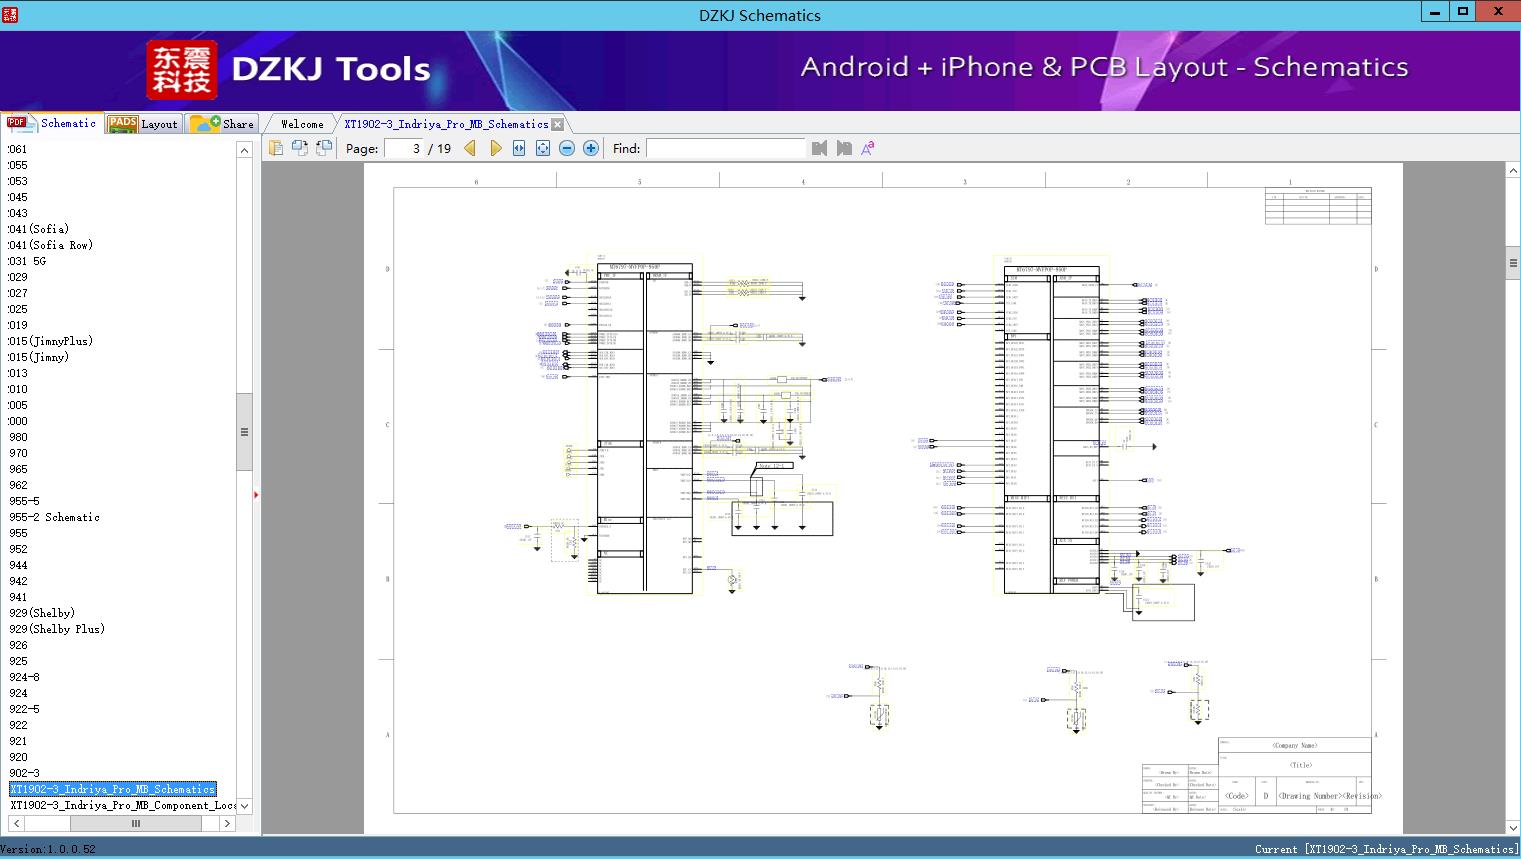Select the '965' list item
1521x859 pixels.
point(18,469)
